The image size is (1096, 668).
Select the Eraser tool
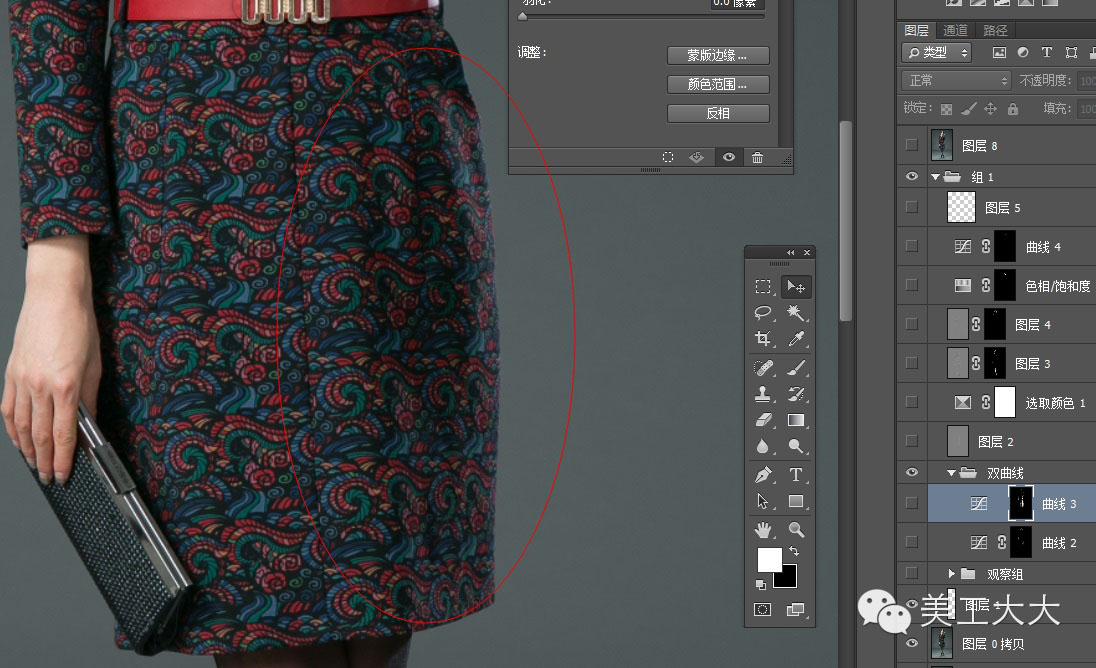tap(763, 420)
